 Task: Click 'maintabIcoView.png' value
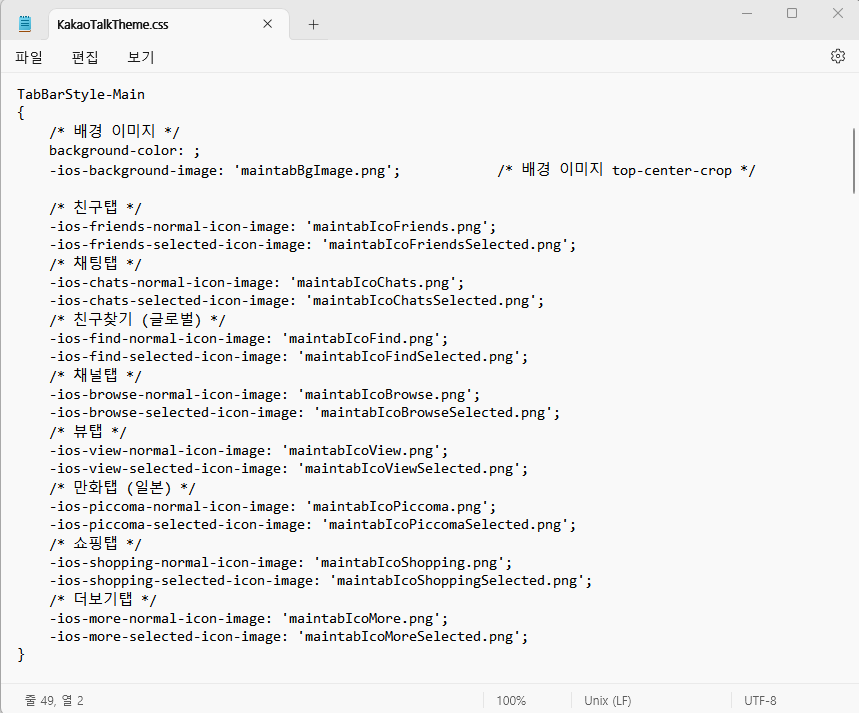tap(364, 450)
